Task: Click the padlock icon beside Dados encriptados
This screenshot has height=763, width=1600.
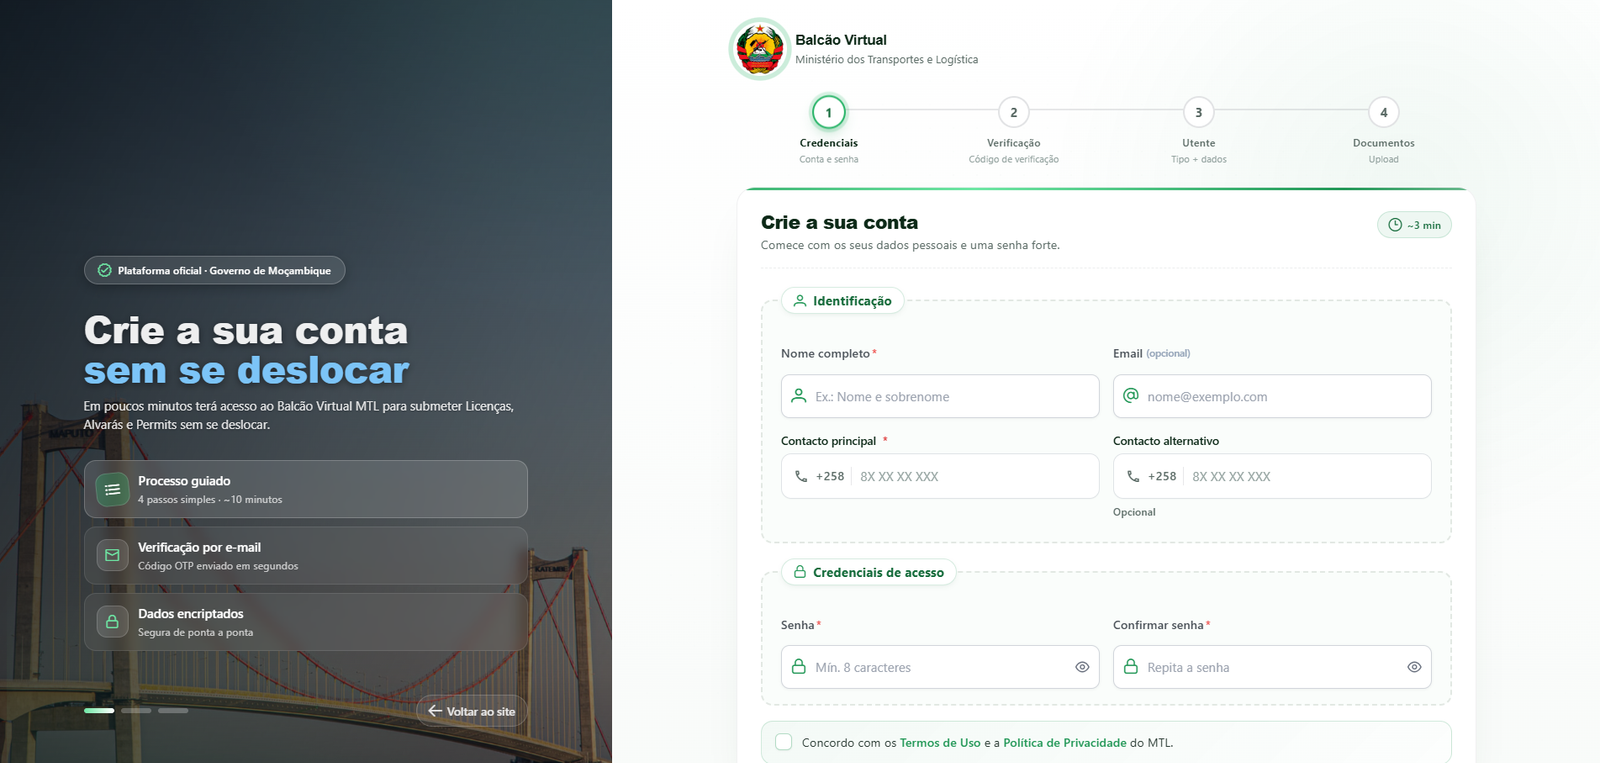Action: (x=112, y=622)
